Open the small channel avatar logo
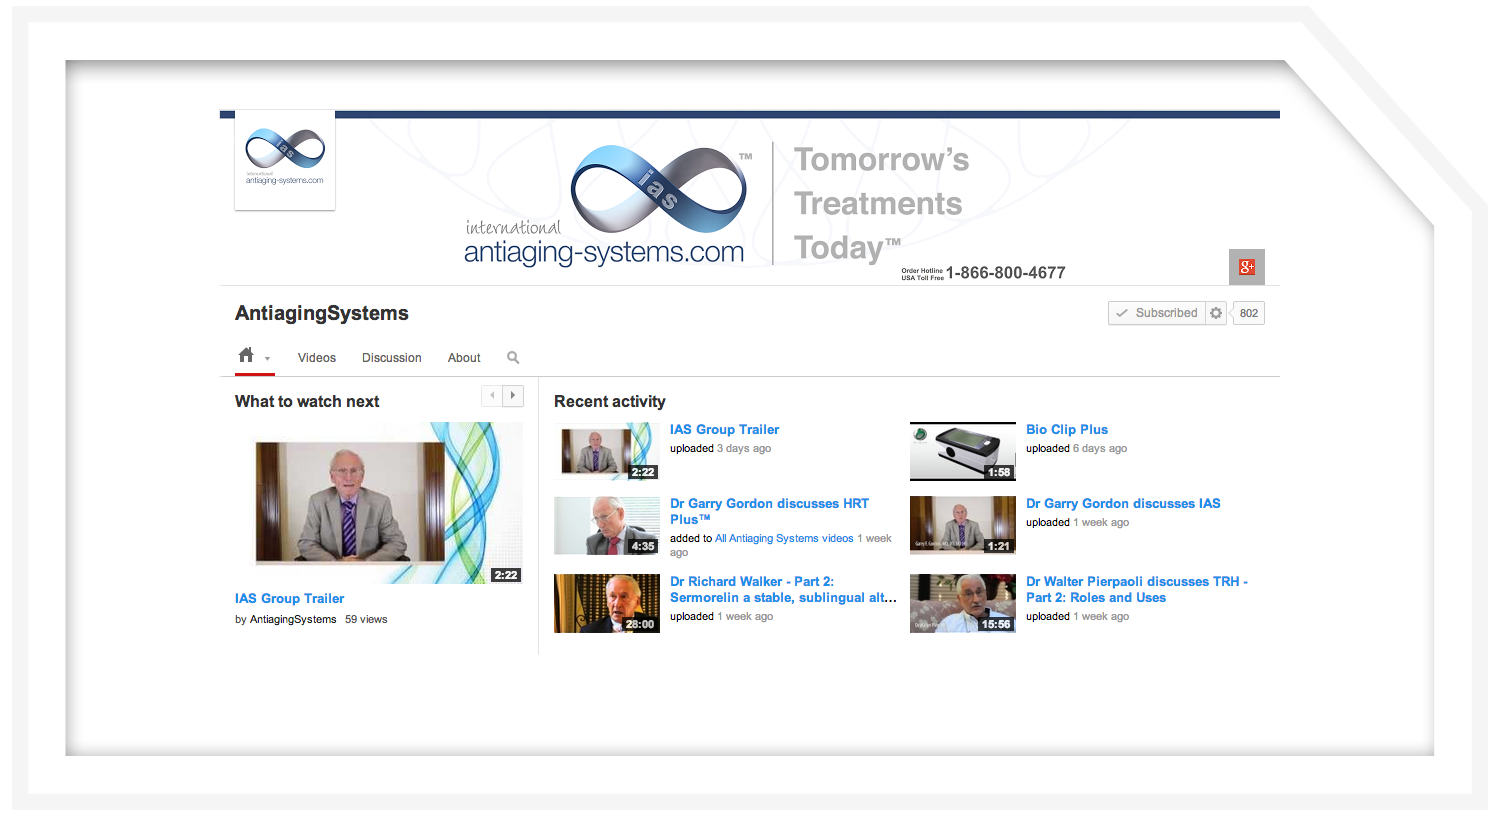This screenshot has width=1500, height=816. [x=285, y=160]
